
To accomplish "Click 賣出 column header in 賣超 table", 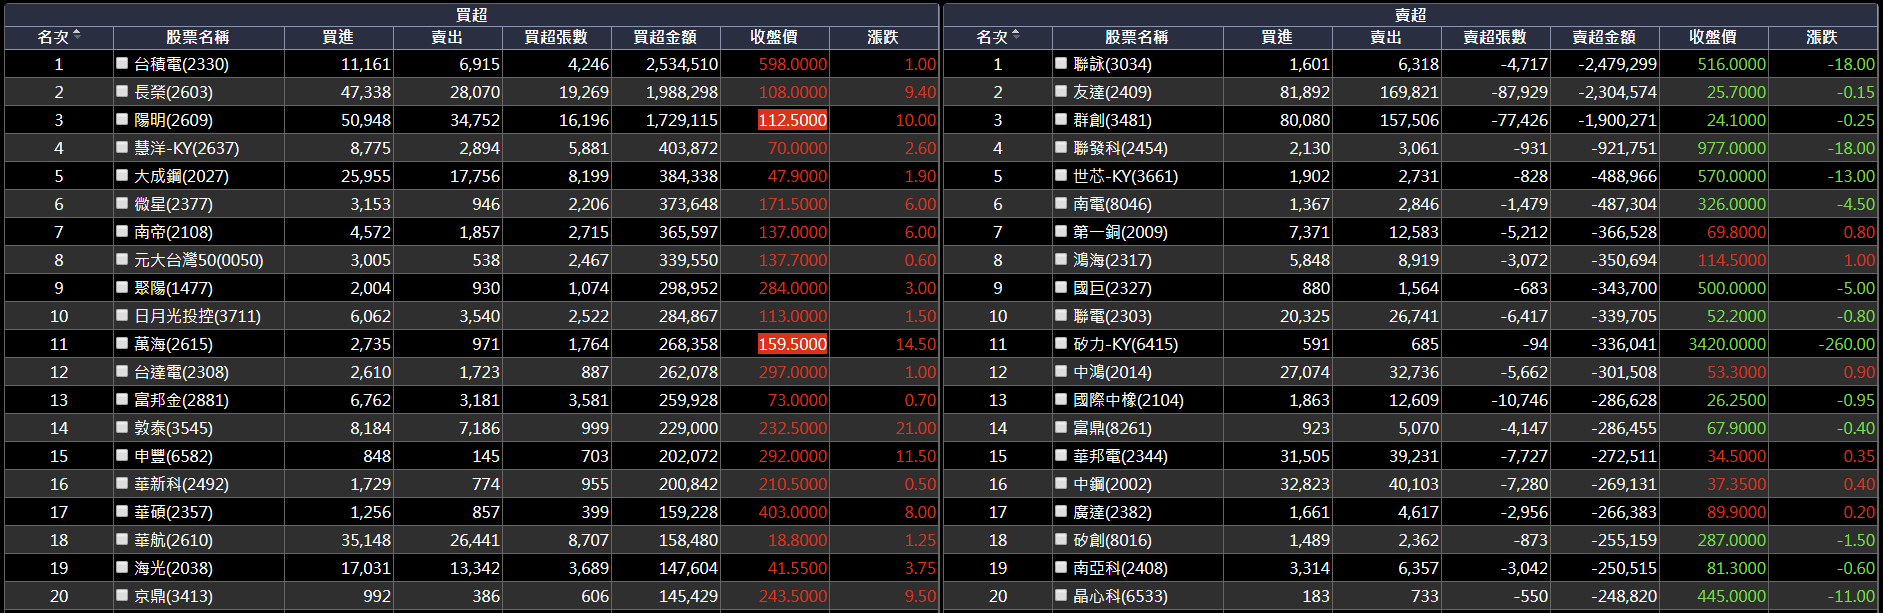I will 1386,37.
